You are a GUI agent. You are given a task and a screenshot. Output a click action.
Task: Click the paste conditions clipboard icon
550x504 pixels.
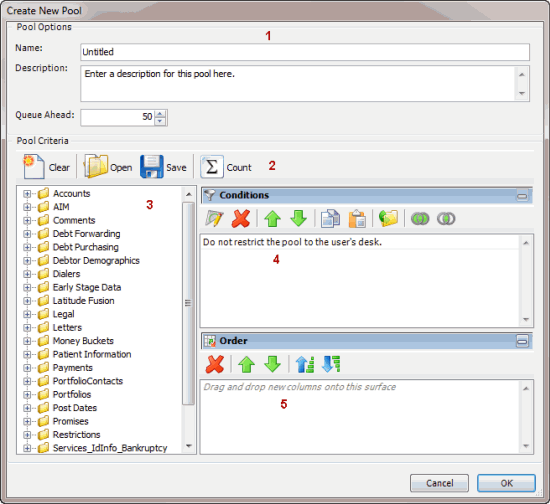[357, 219]
